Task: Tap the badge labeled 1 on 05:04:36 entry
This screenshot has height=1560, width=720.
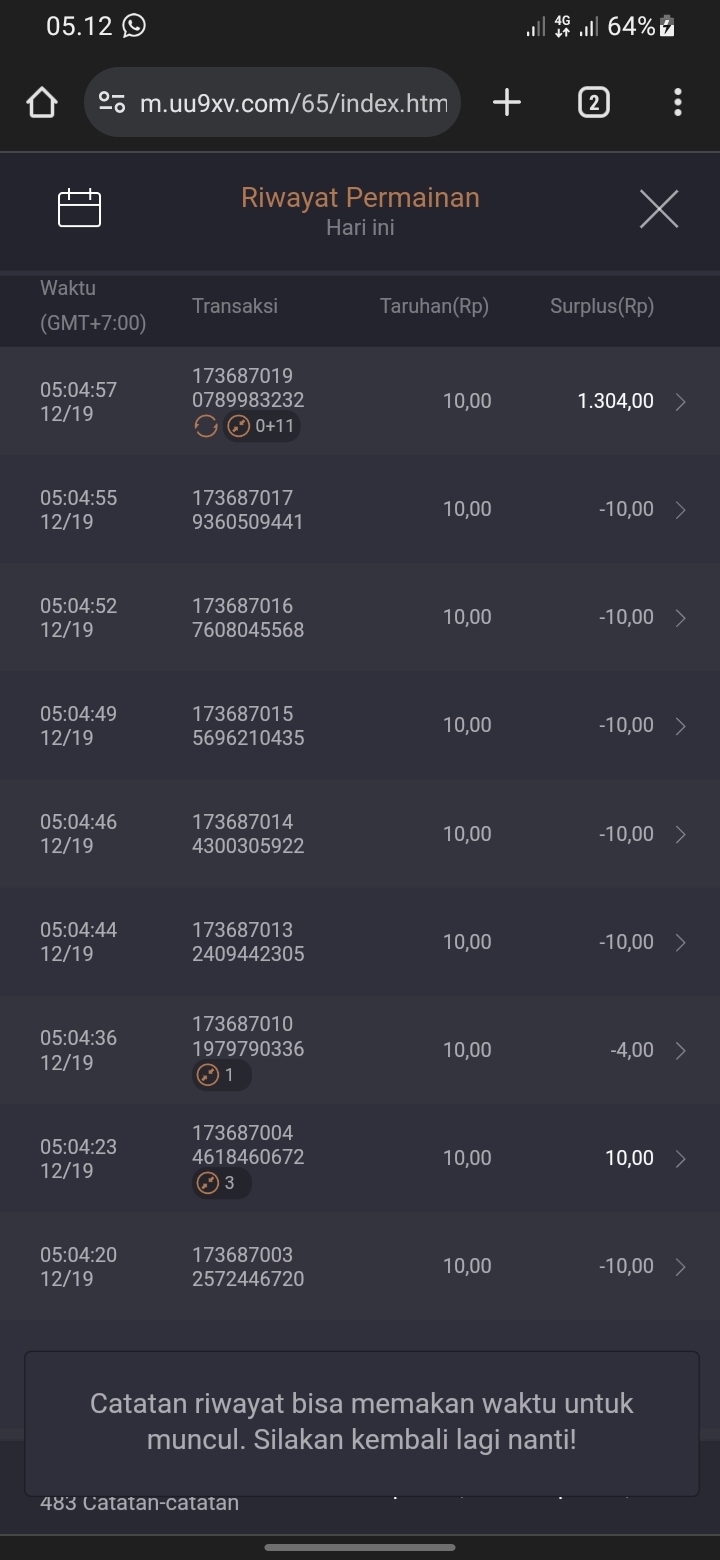Action: [x=221, y=1075]
